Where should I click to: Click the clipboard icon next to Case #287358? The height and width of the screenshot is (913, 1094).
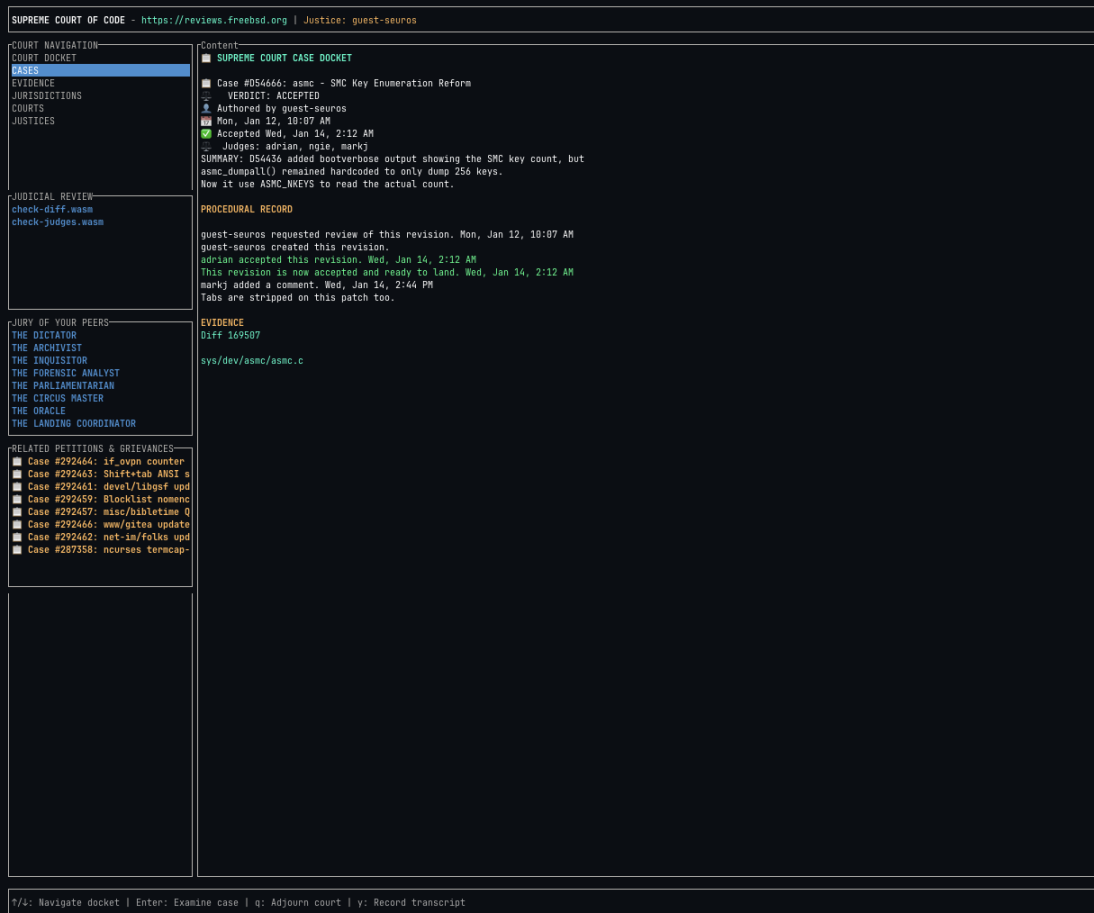point(17,550)
